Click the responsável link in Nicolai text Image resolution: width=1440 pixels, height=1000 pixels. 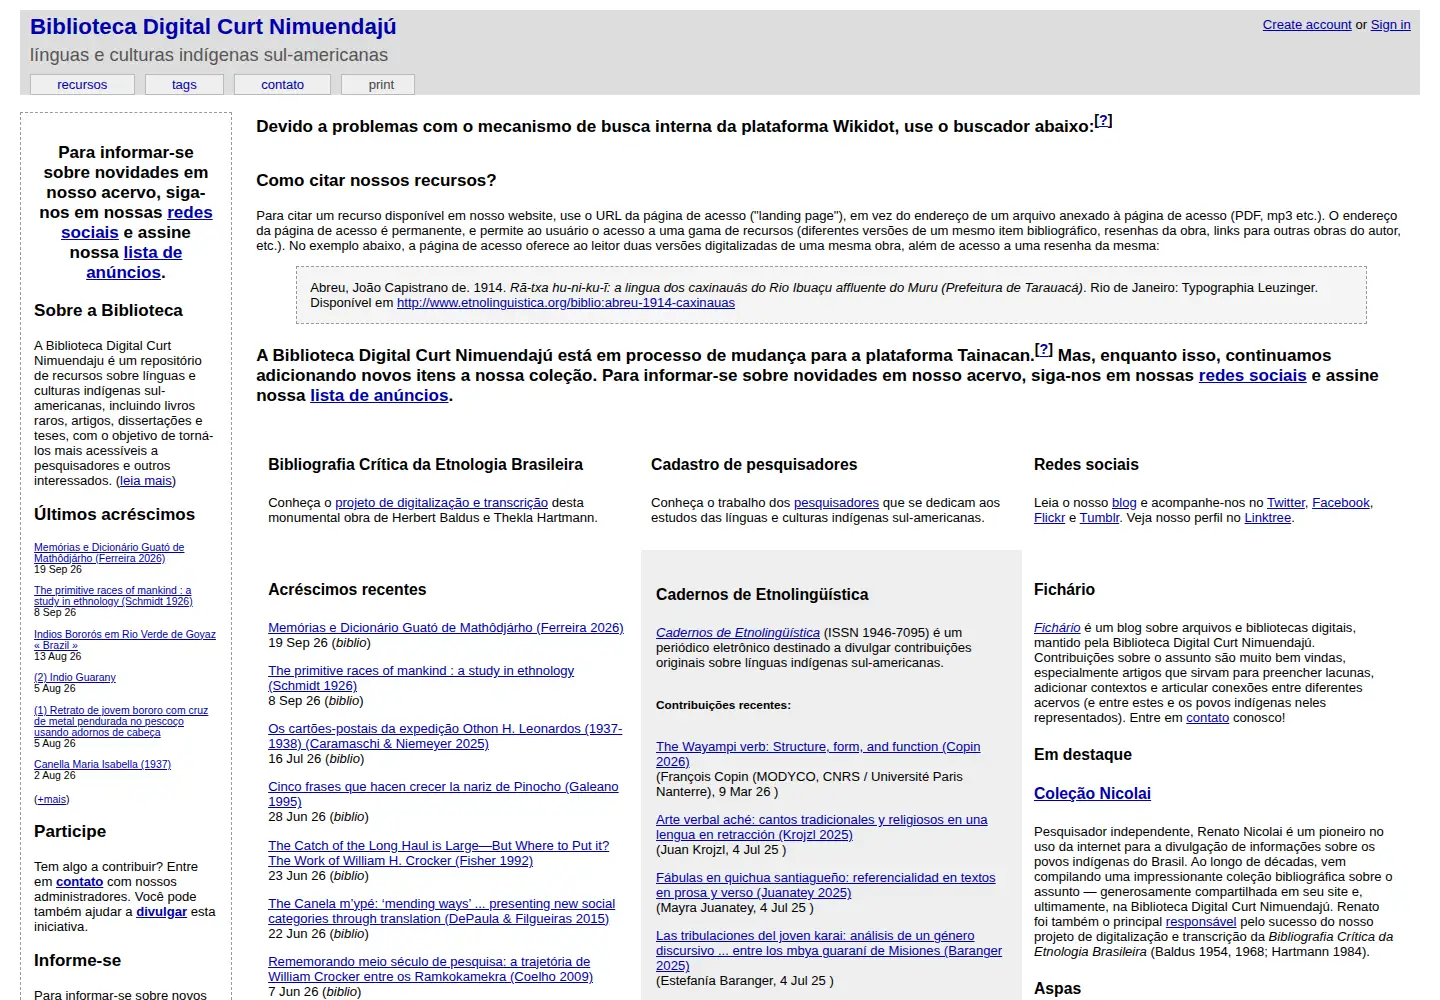pos(1201,922)
